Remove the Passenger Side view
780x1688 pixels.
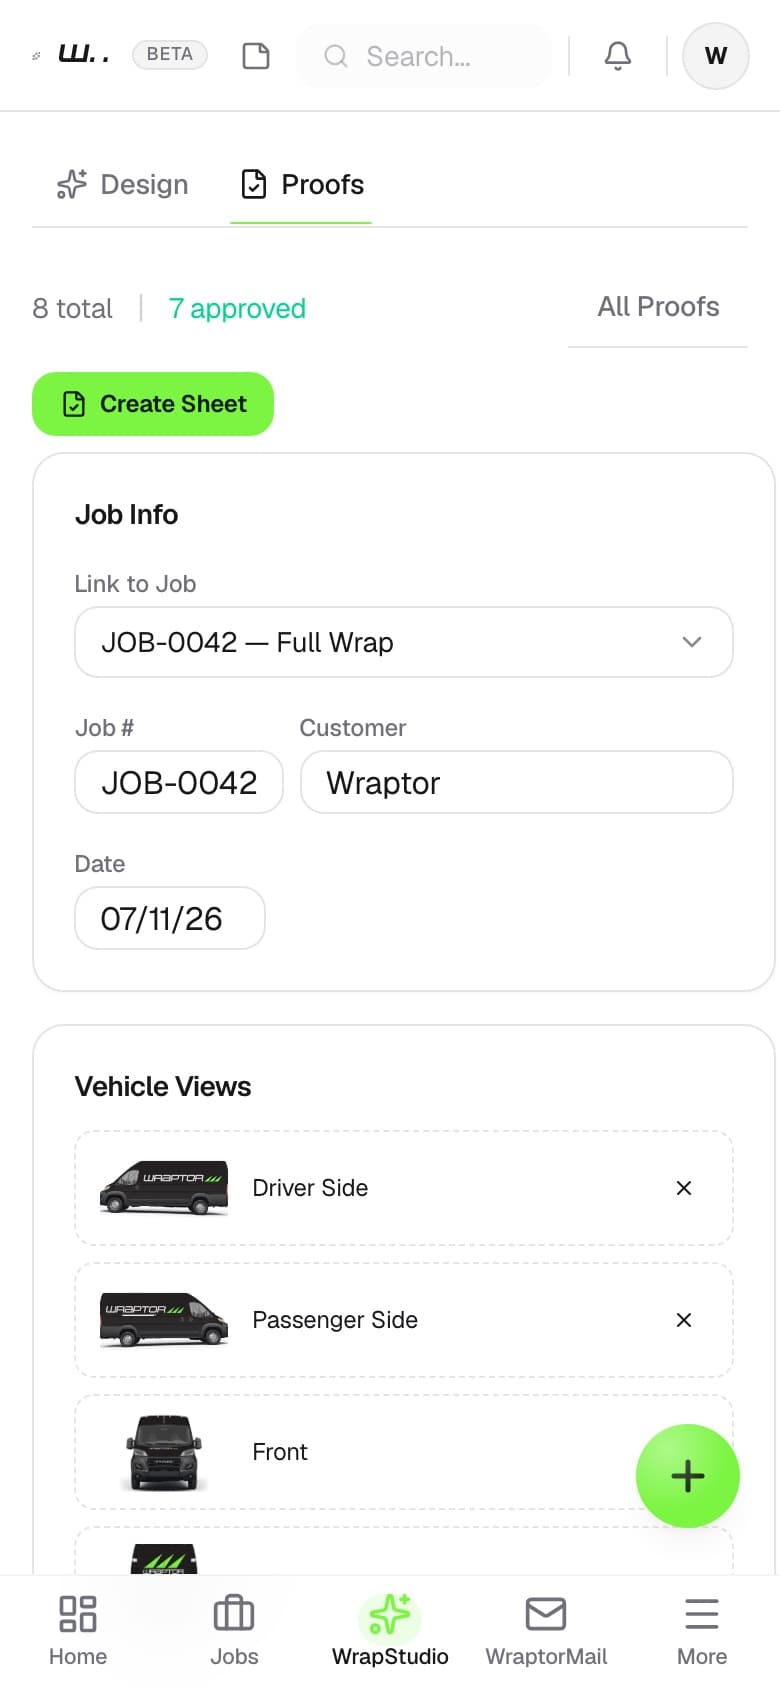[684, 1320]
